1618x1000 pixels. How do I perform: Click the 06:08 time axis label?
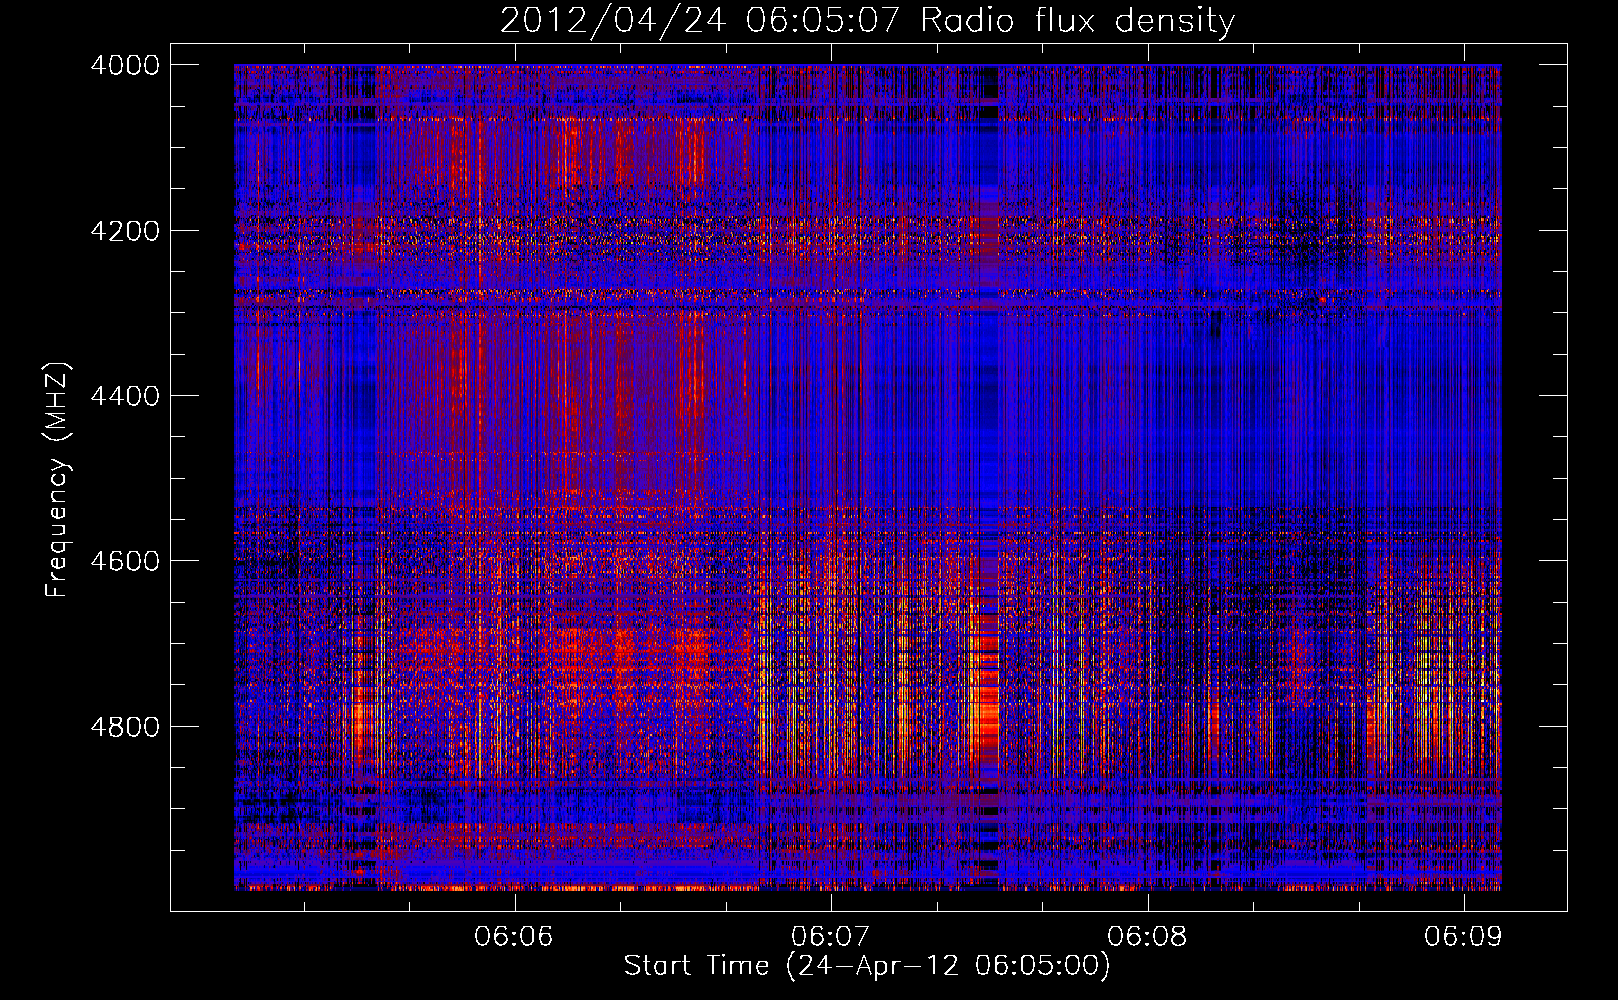tap(1147, 937)
